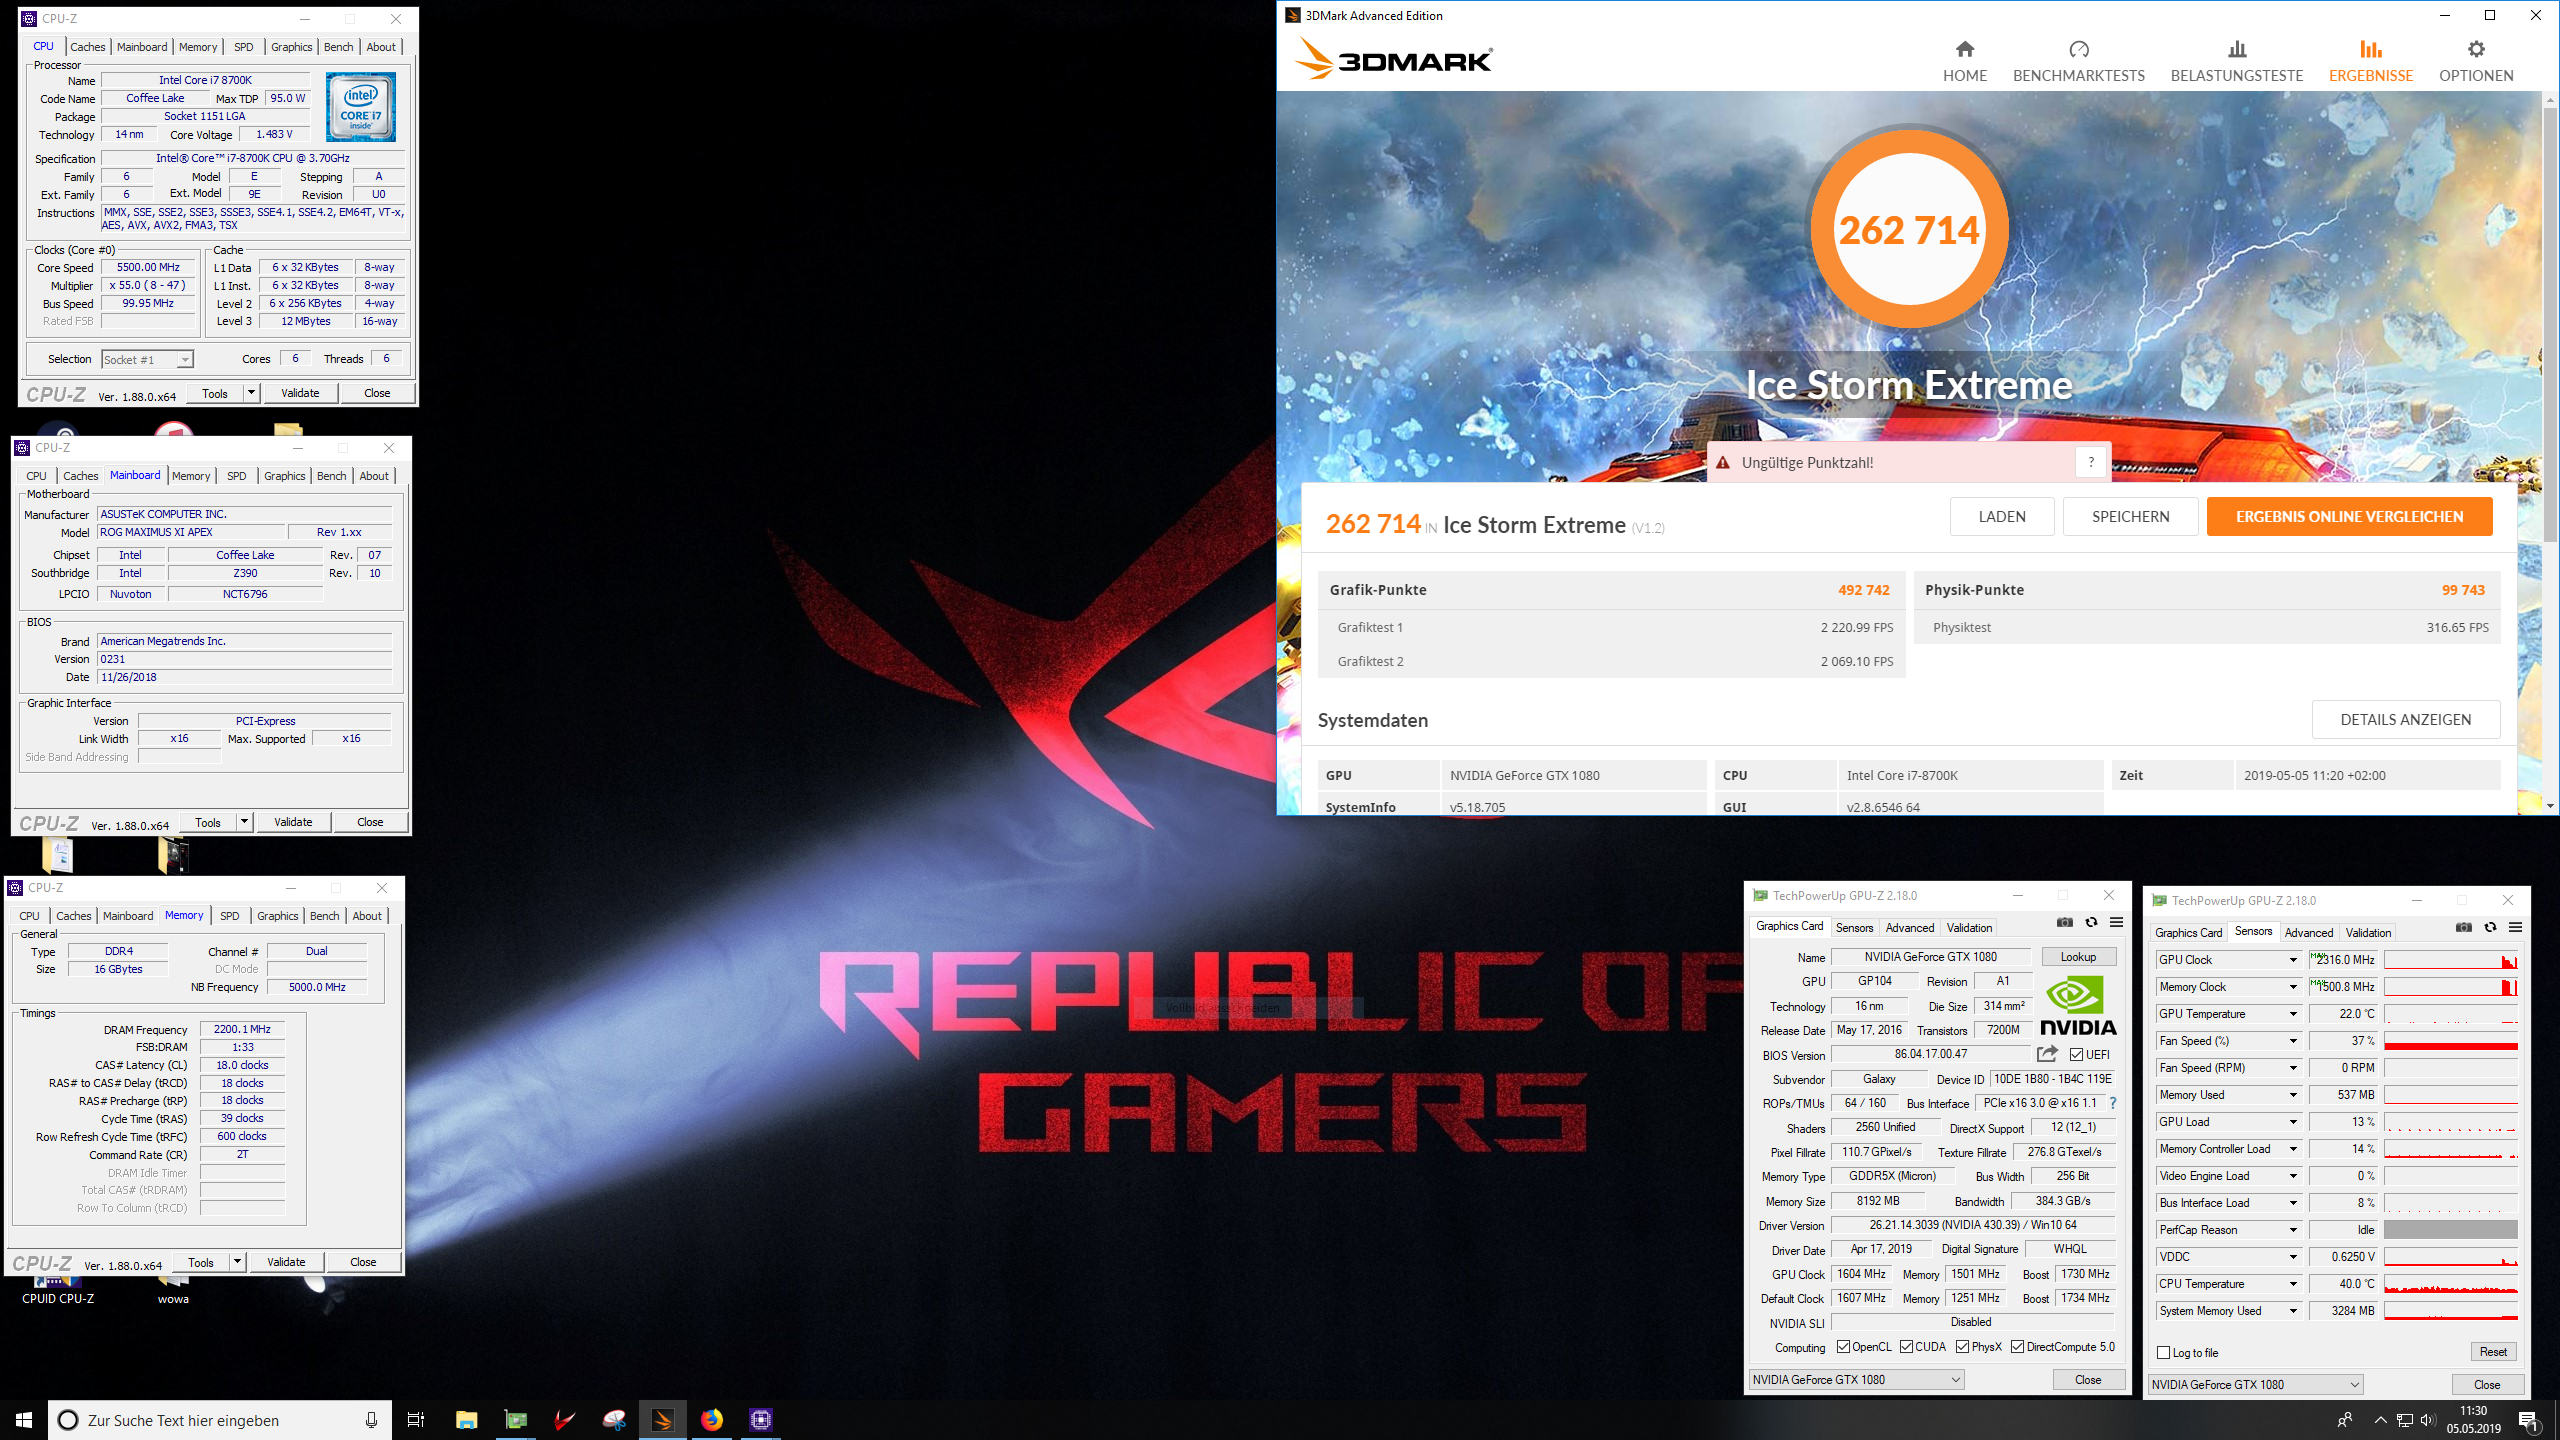This screenshot has height=1440, width=2560.
Task: Open Advanced tab in GPU-Z Graphics Card window
Action: (1910, 928)
